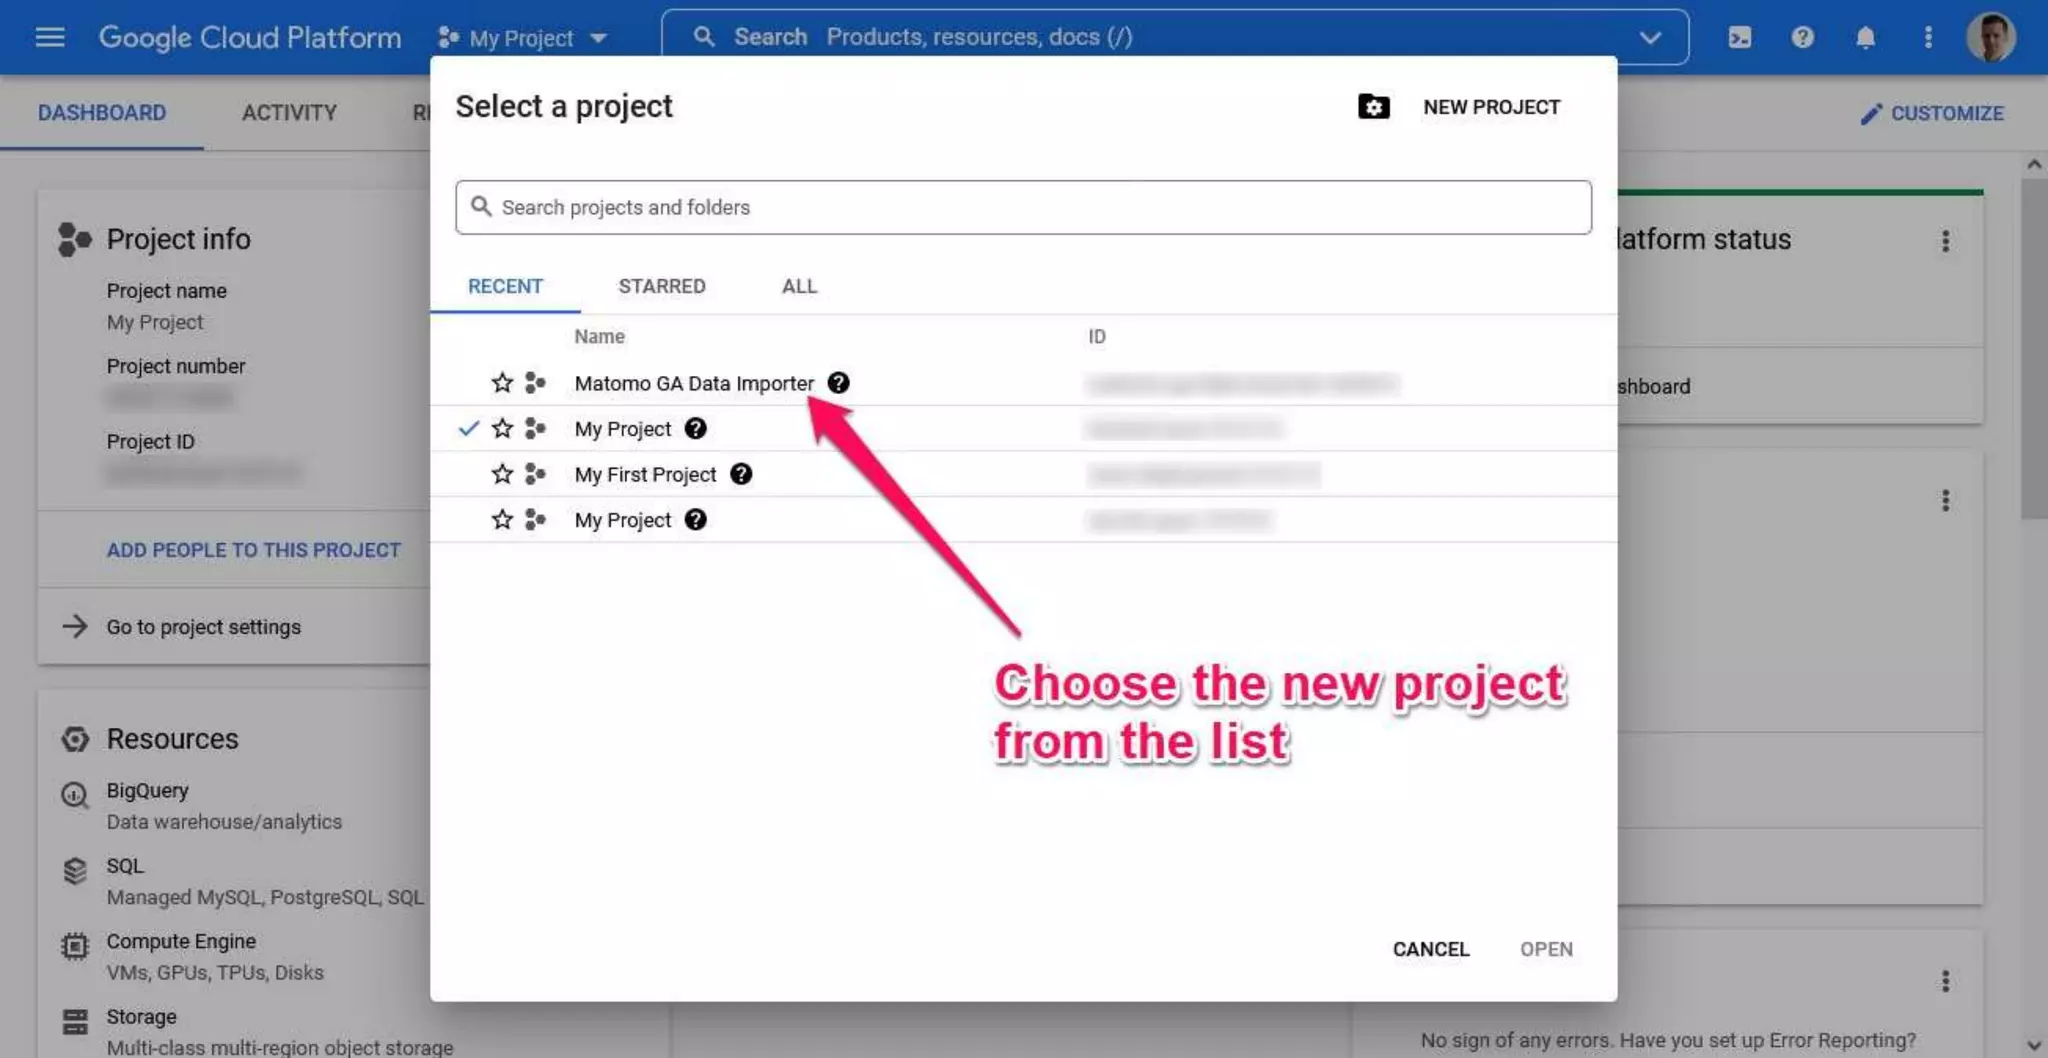Open BigQuery resource
This screenshot has height=1058, width=2048.
[x=147, y=790]
